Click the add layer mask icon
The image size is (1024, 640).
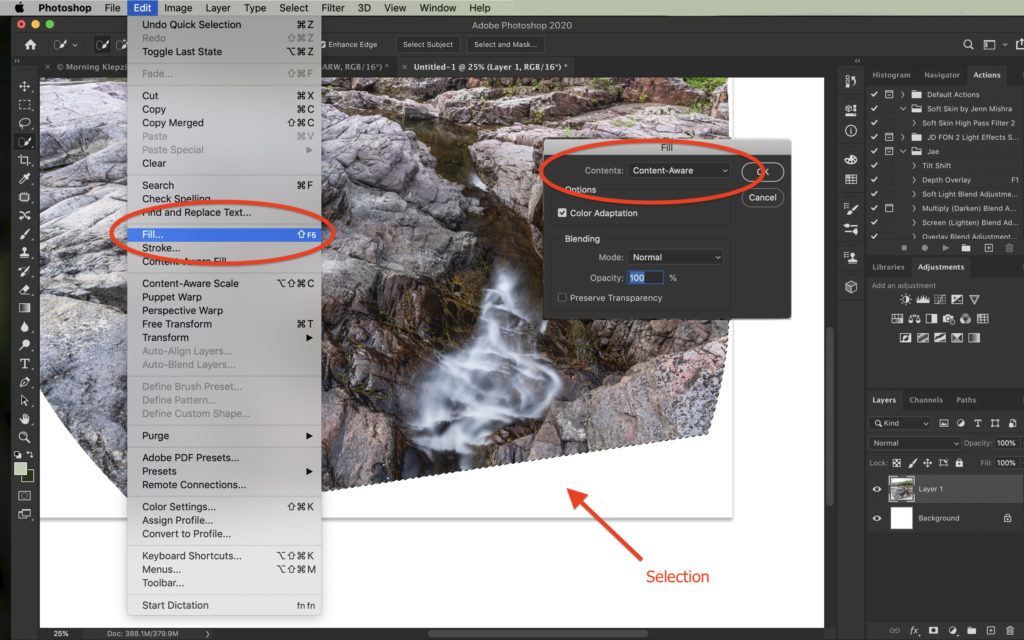tap(933, 631)
